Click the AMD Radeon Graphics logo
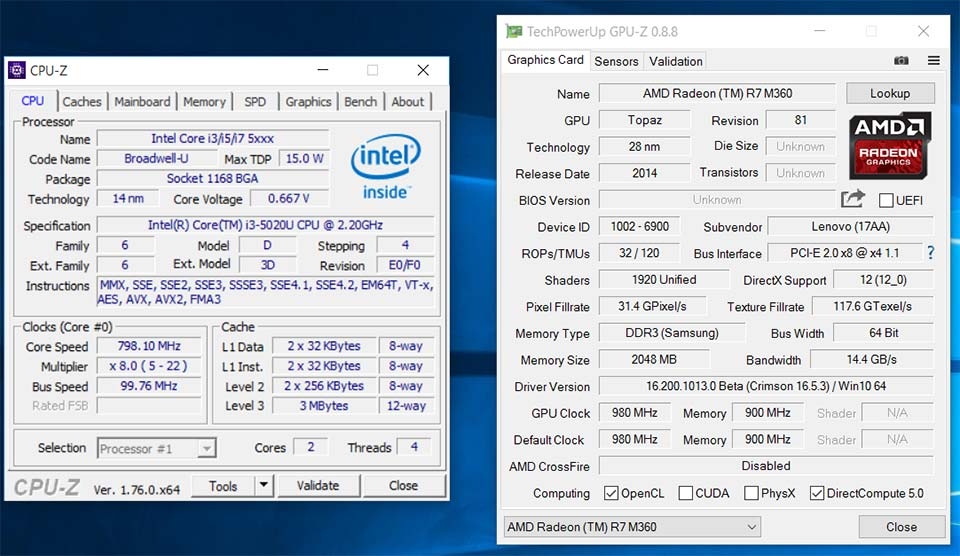960x556 pixels. pos(890,146)
